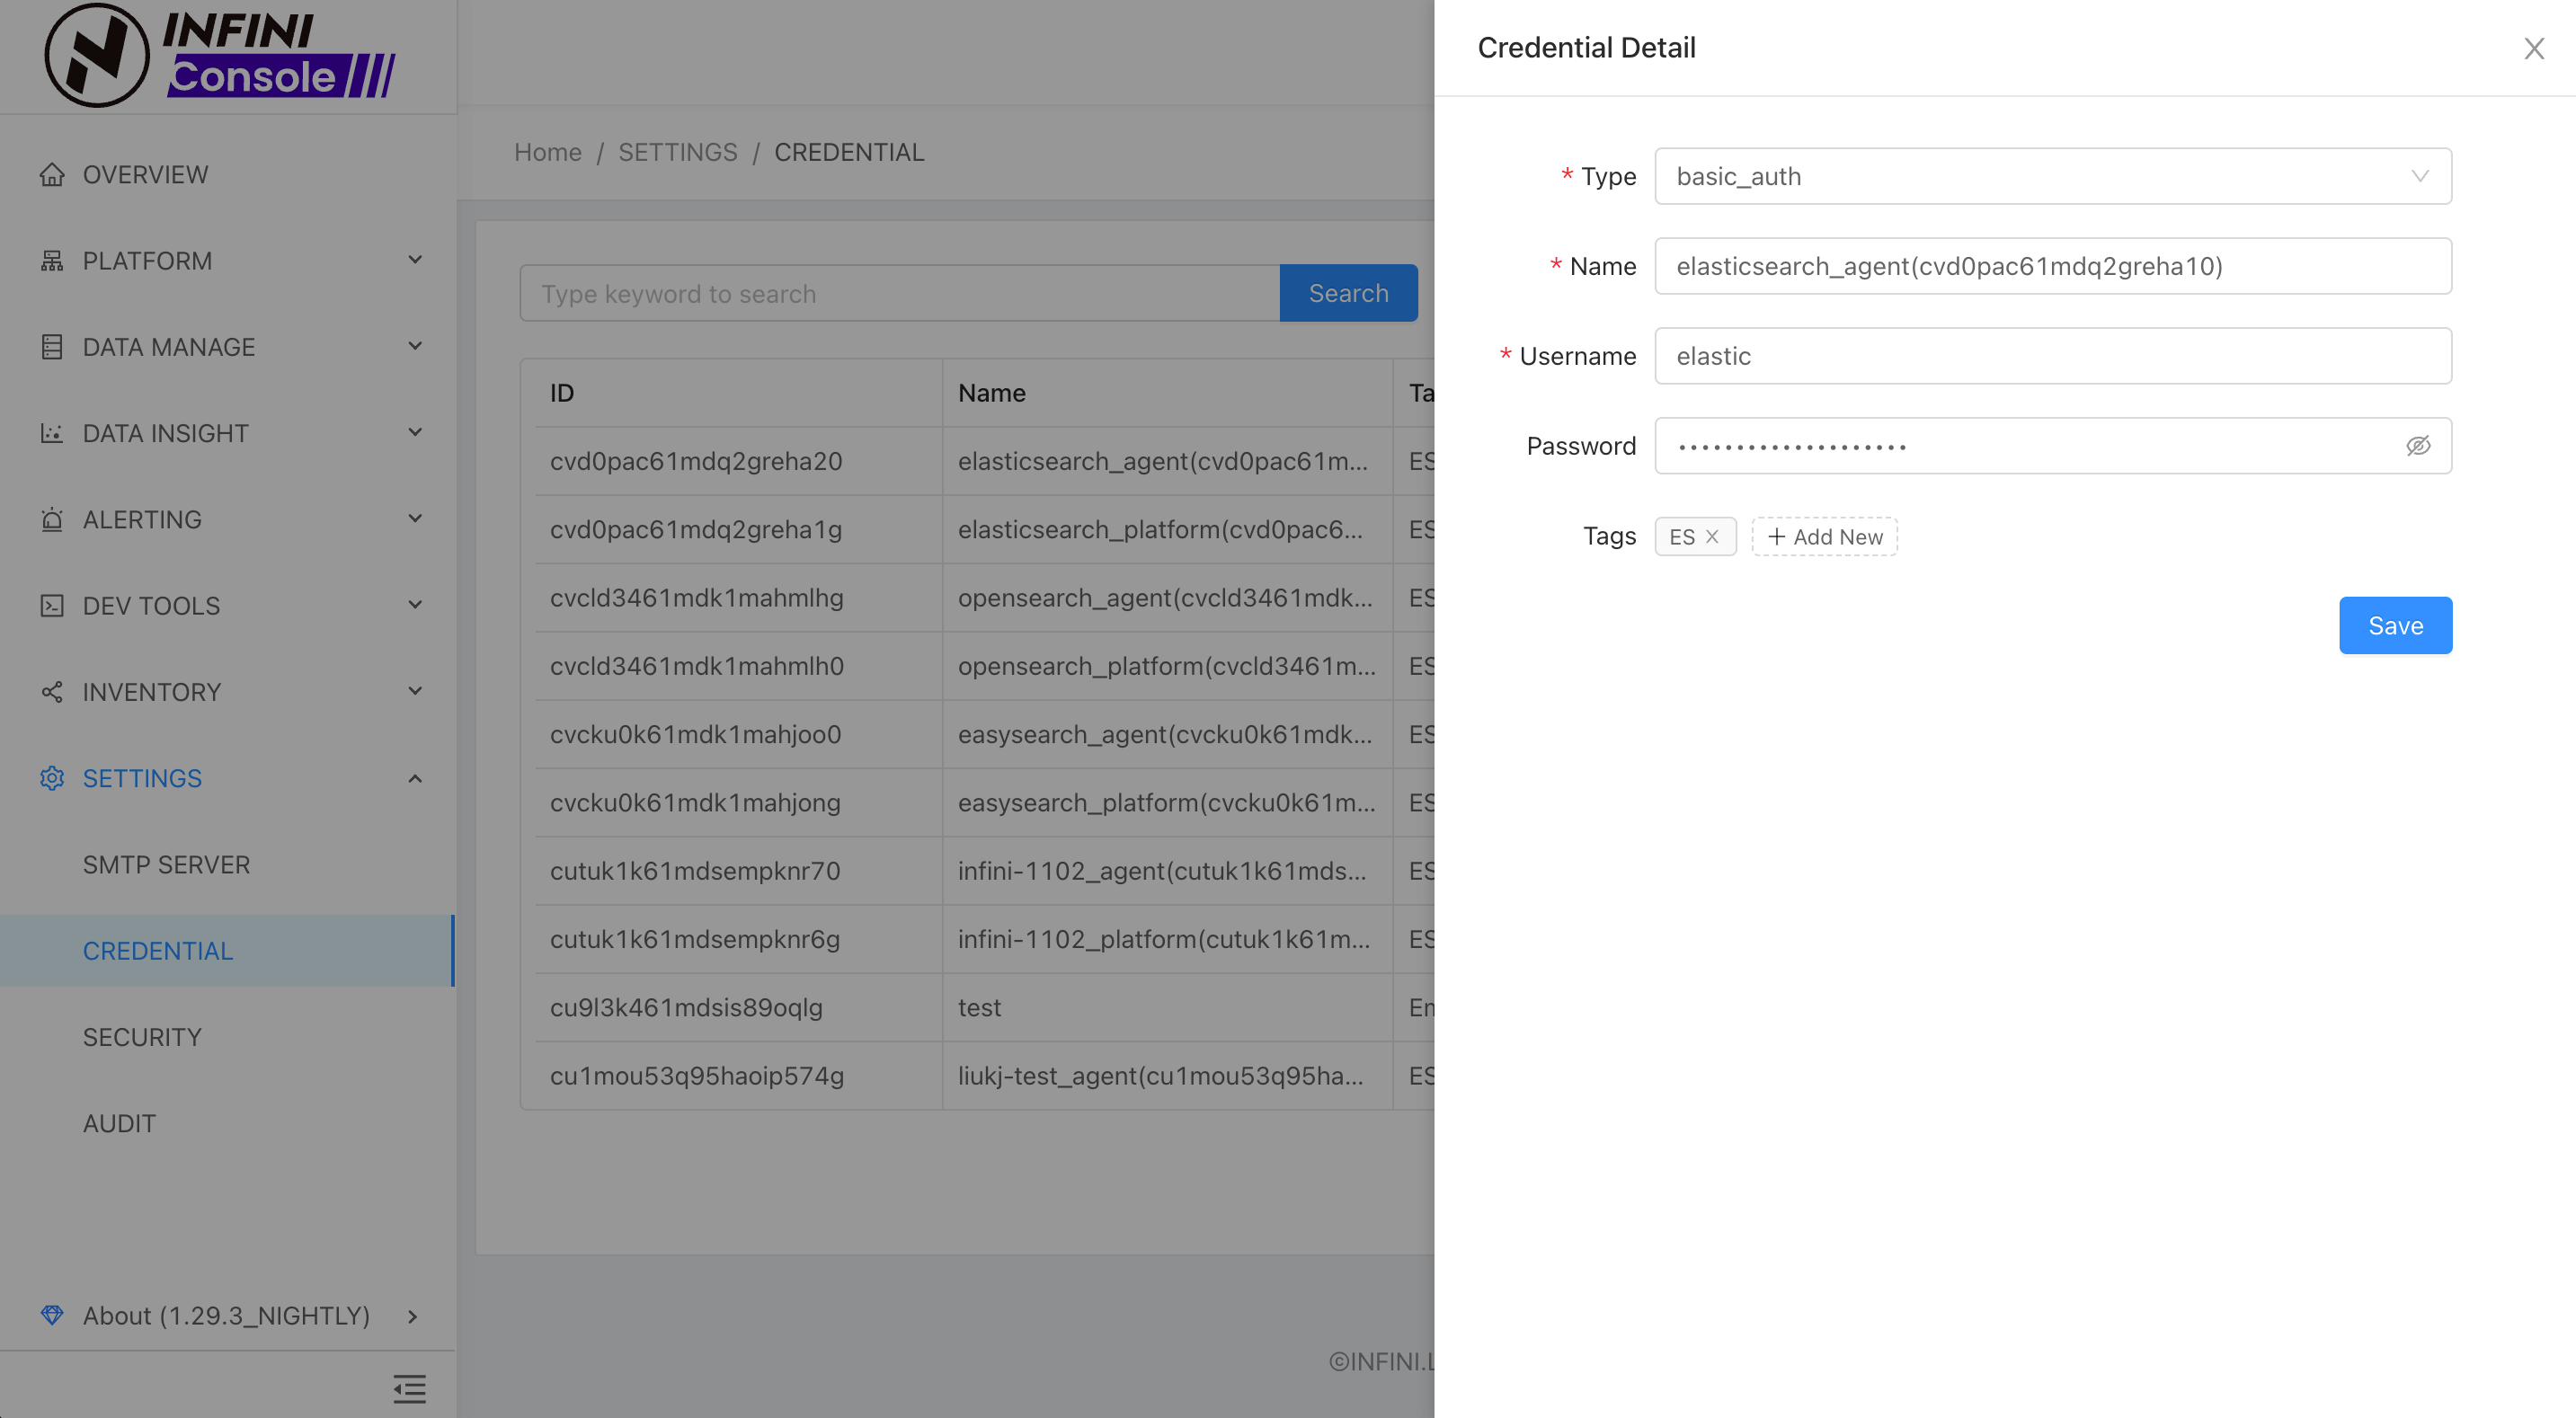Click the Dev Tools terminal icon
The width and height of the screenshot is (2576, 1418).
click(x=52, y=606)
